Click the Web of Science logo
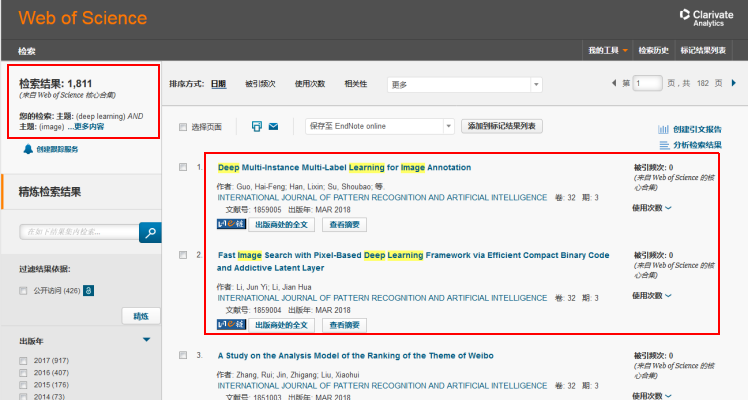The height and width of the screenshot is (400, 748). pyautogui.click(x=83, y=18)
